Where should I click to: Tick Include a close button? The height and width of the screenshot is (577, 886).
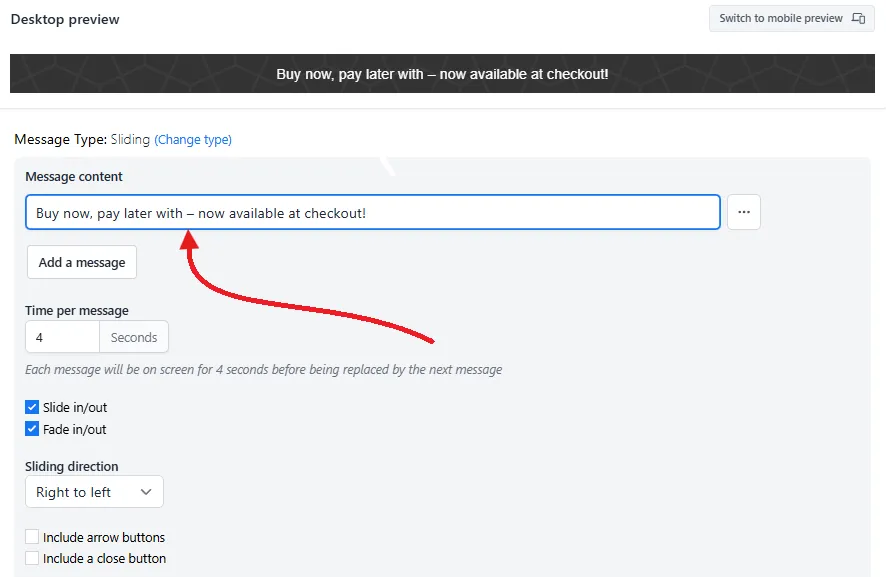point(32,558)
